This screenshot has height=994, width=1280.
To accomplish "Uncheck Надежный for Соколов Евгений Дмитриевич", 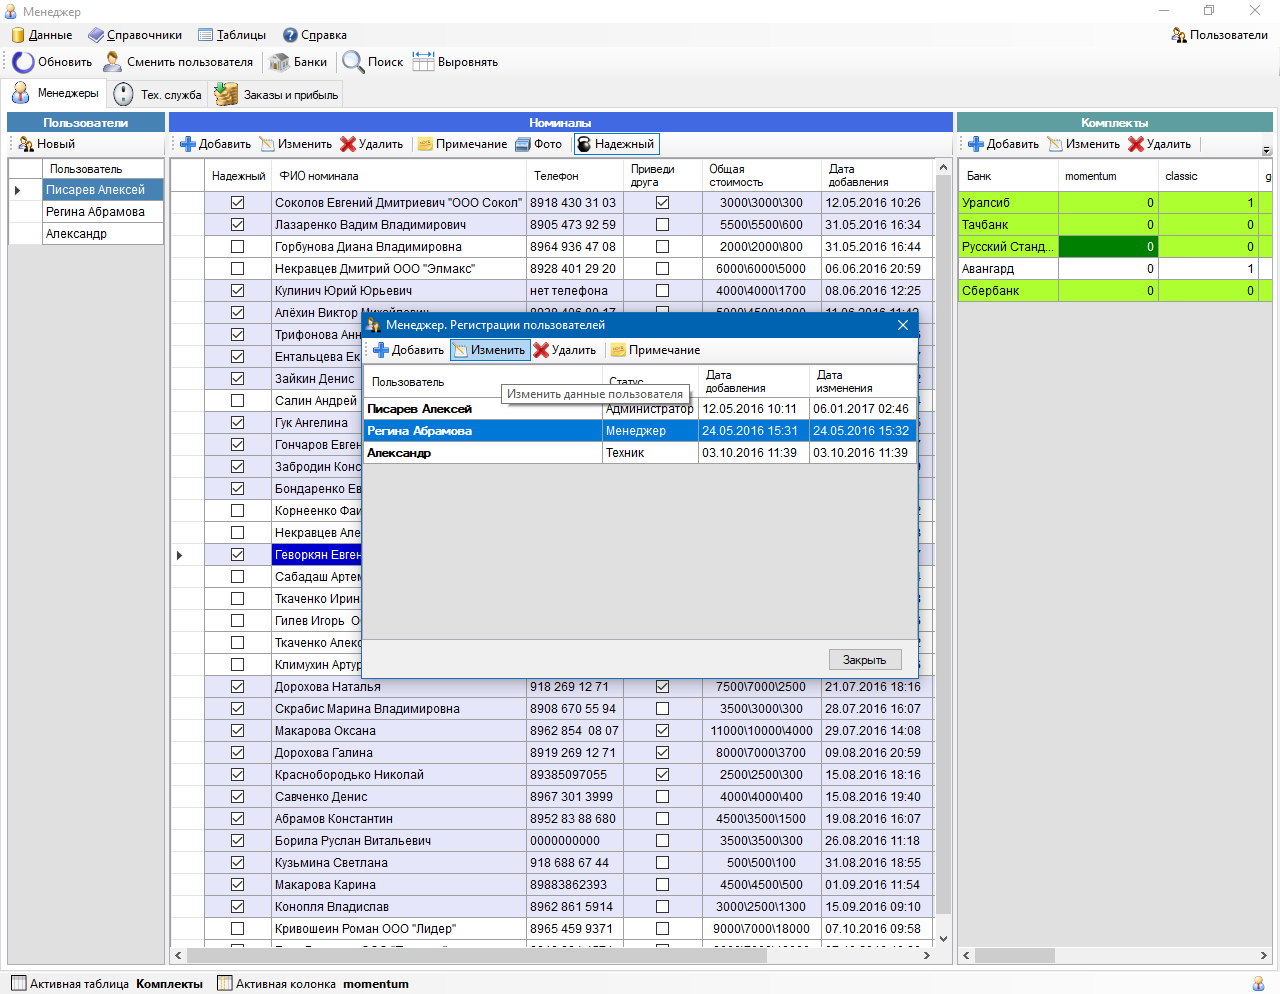I will click(x=237, y=202).
